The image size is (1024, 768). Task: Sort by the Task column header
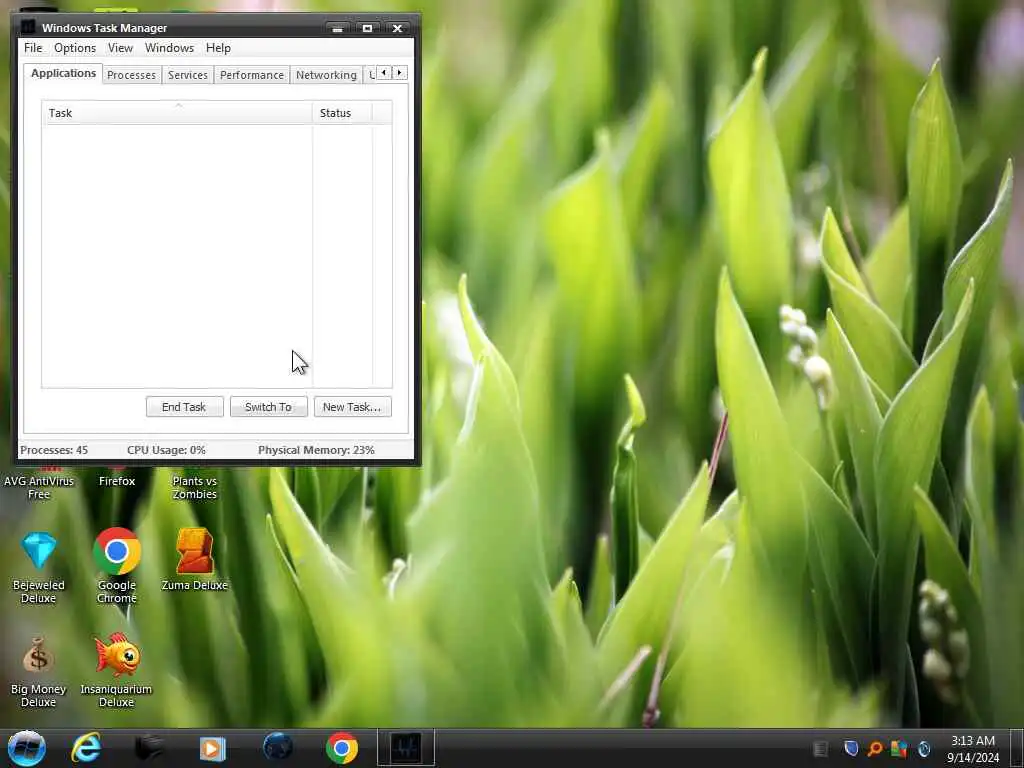[x=177, y=113]
